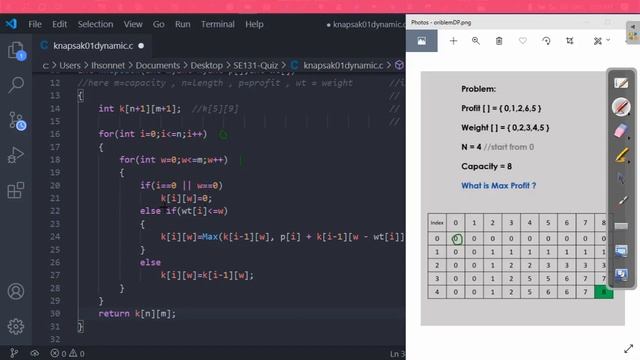
Task: Open the edit and create dropdown in Photos
Action: tap(601, 41)
